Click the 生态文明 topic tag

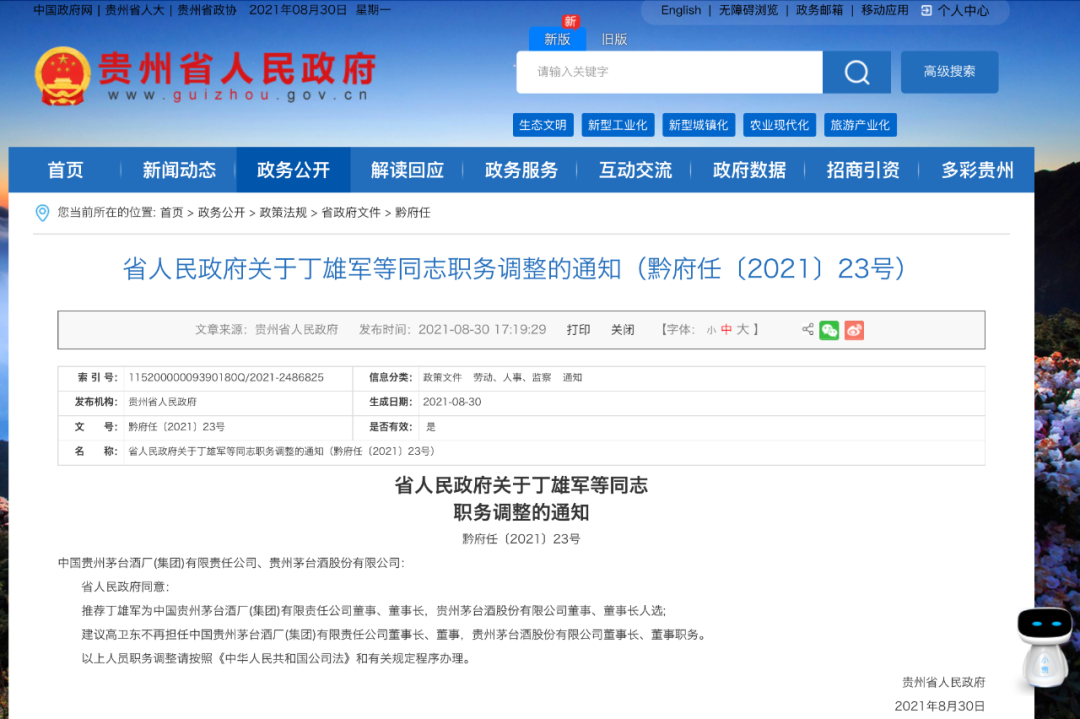[545, 124]
